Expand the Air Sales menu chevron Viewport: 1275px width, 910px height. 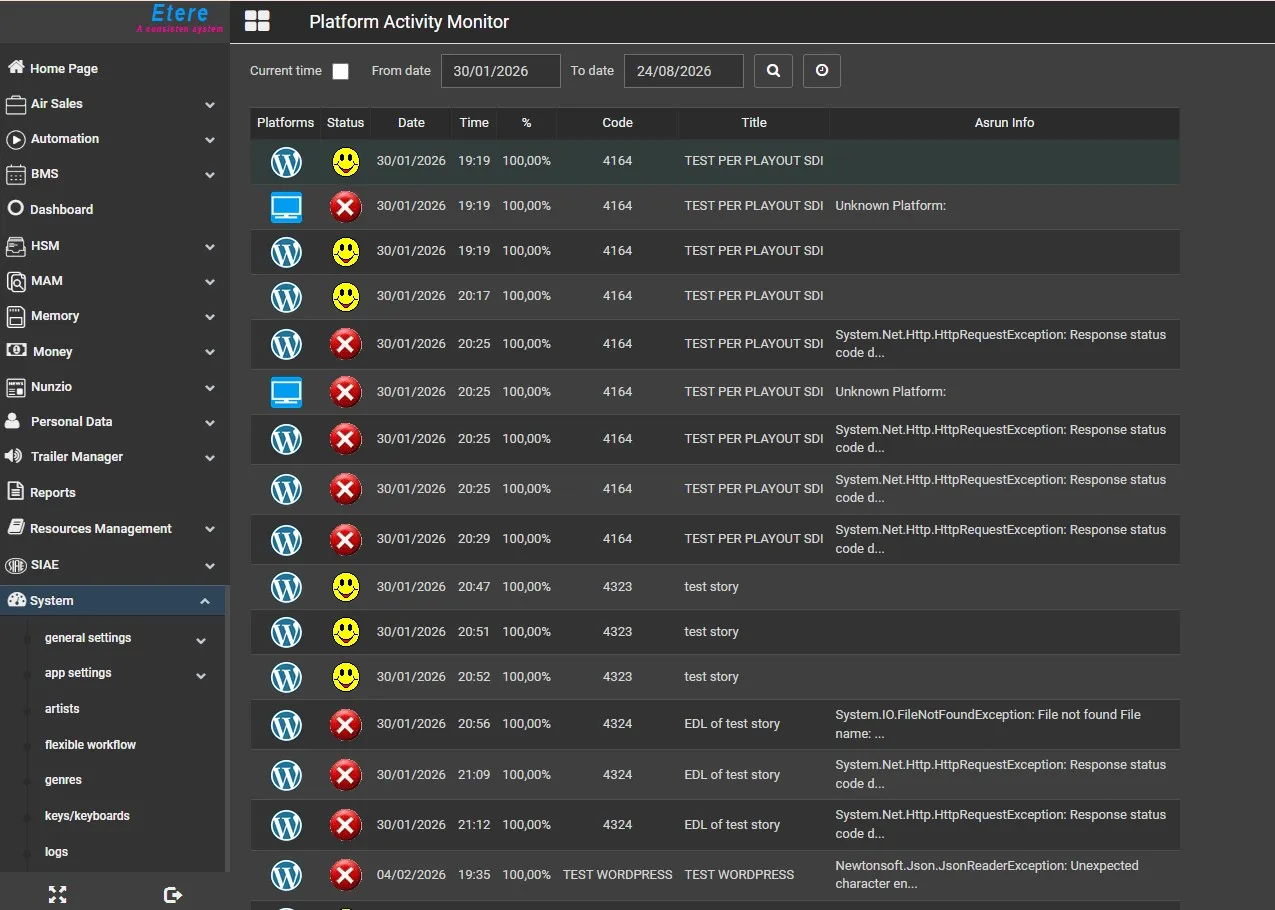[x=210, y=104]
